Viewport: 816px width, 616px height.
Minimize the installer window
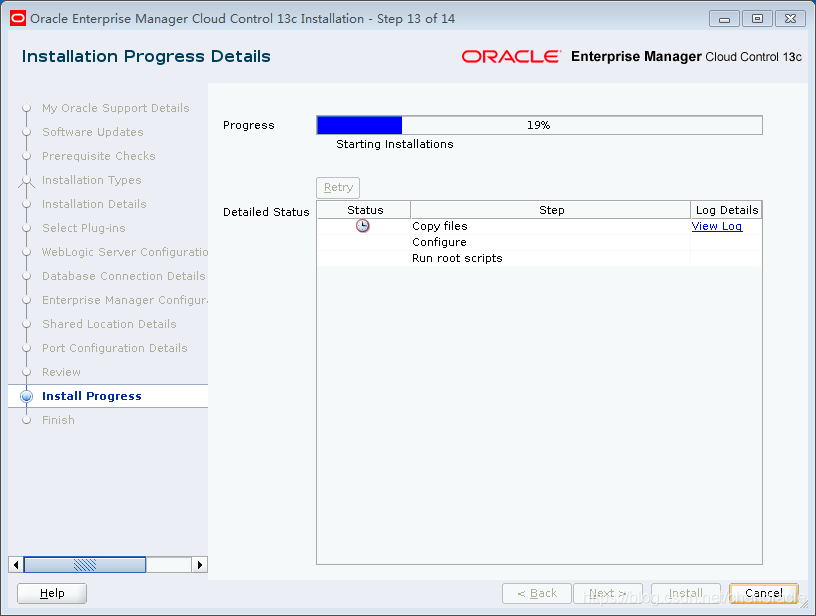[x=724, y=19]
